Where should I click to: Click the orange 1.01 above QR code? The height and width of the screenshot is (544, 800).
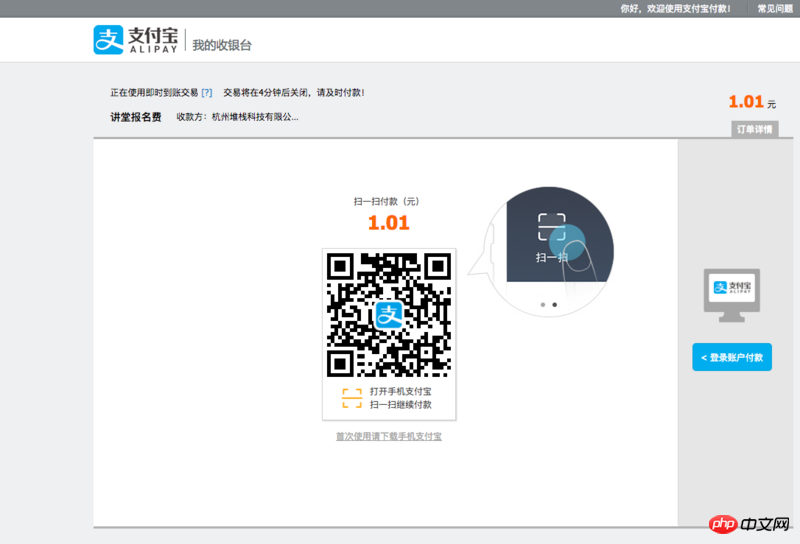[x=389, y=223]
